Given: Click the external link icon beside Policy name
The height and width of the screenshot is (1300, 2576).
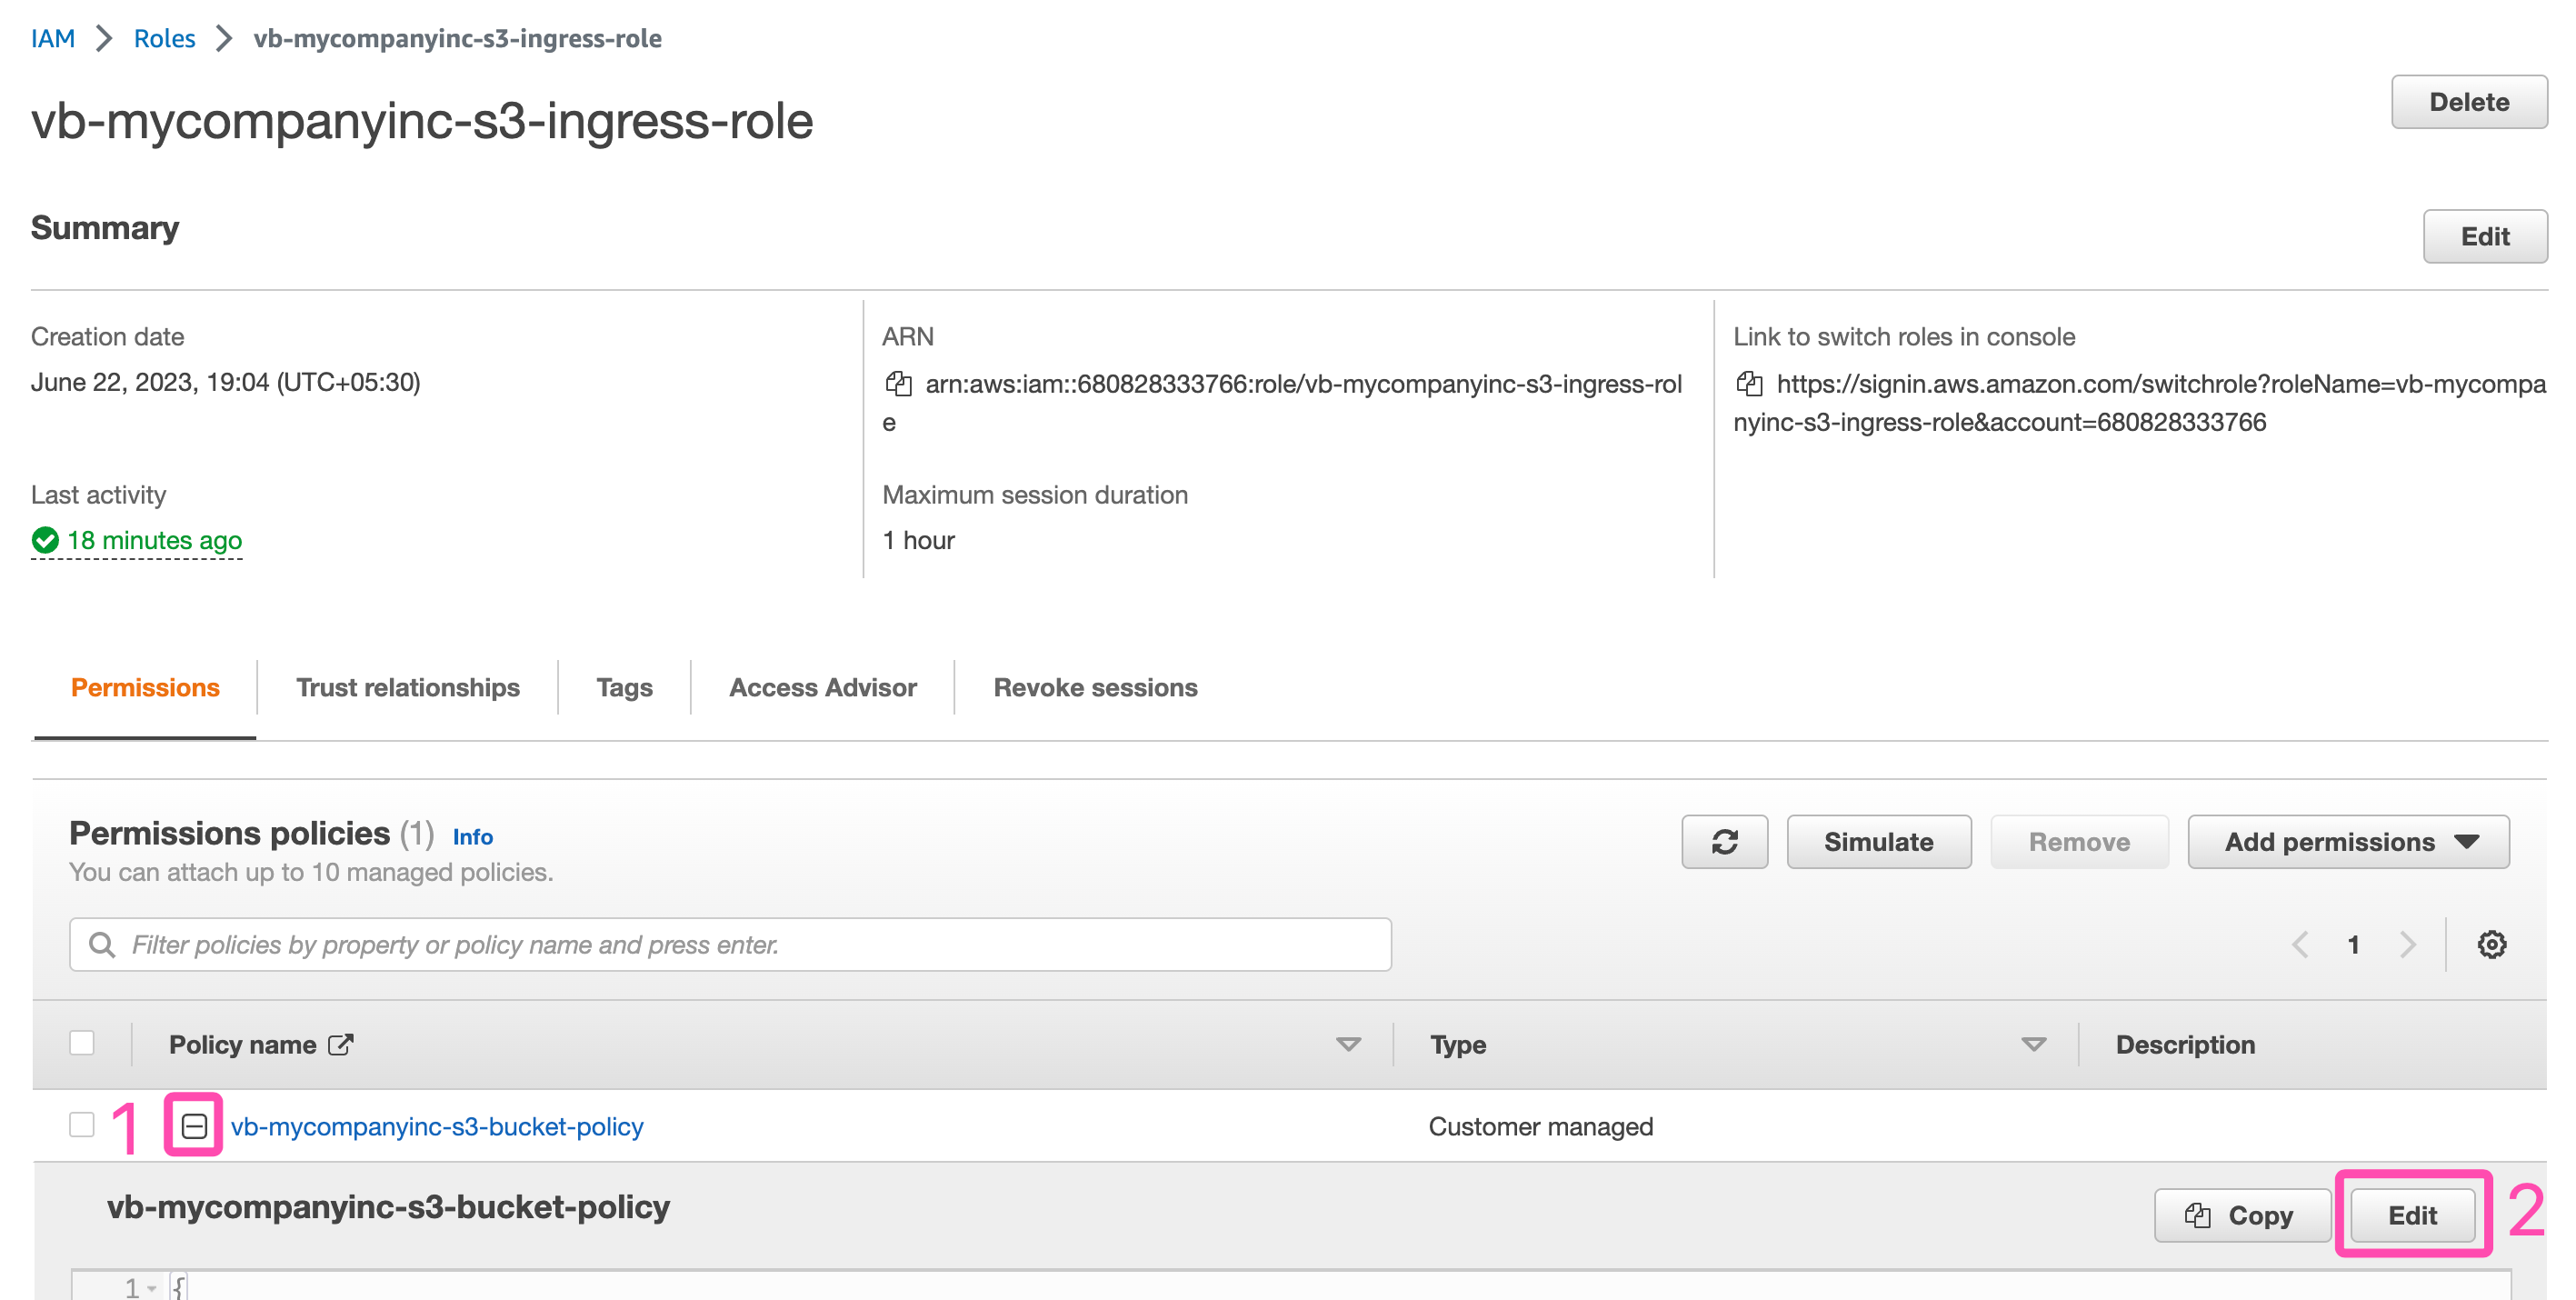Looking at the screenshot, I should click(341, 1044).
